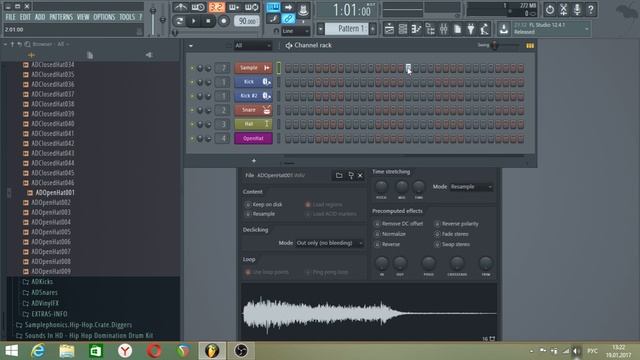Screen dimensions: 640x360
Task: Enable Remove DC offset
Action: (377, 224)
